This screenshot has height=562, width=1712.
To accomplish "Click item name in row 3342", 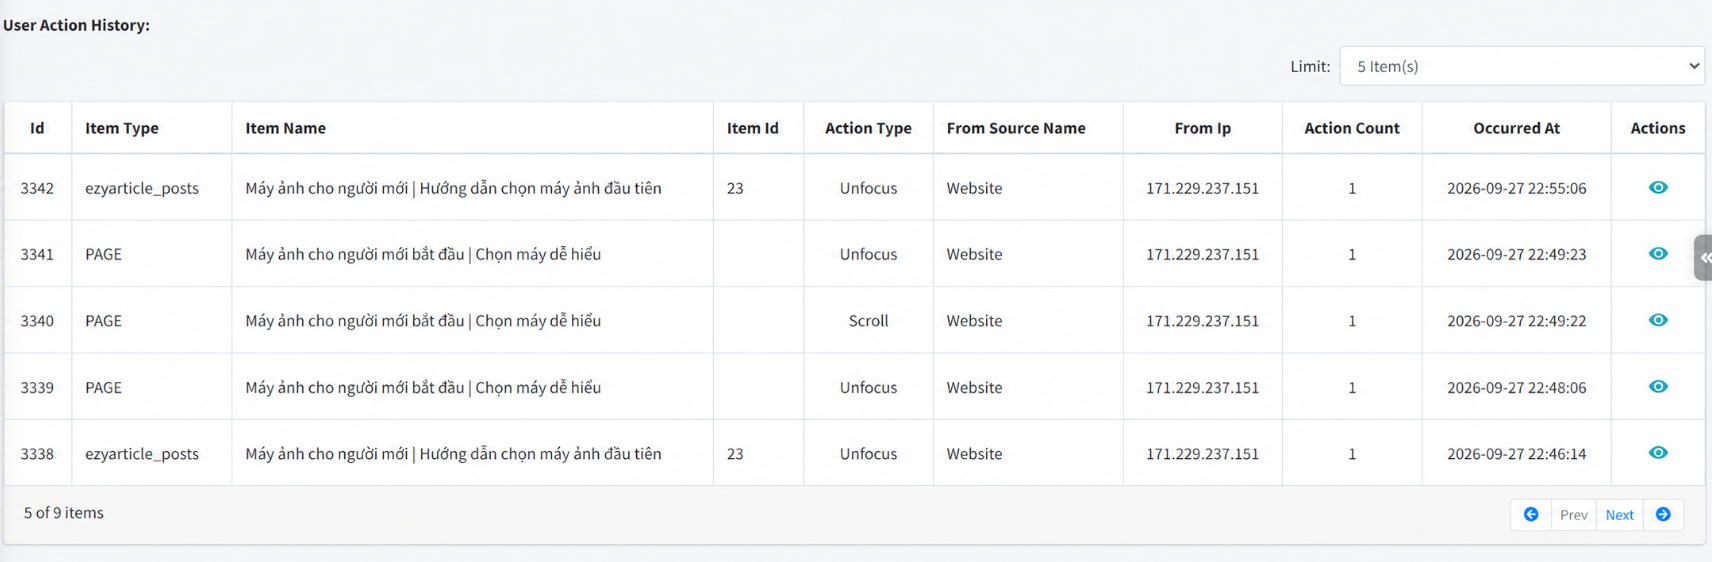I will click(453, 188).
